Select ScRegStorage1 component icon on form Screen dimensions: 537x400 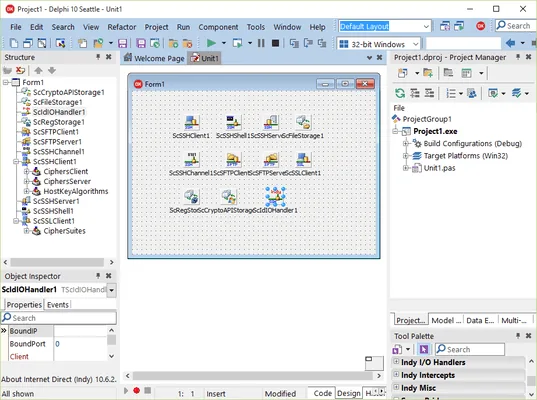coord(191,197)
